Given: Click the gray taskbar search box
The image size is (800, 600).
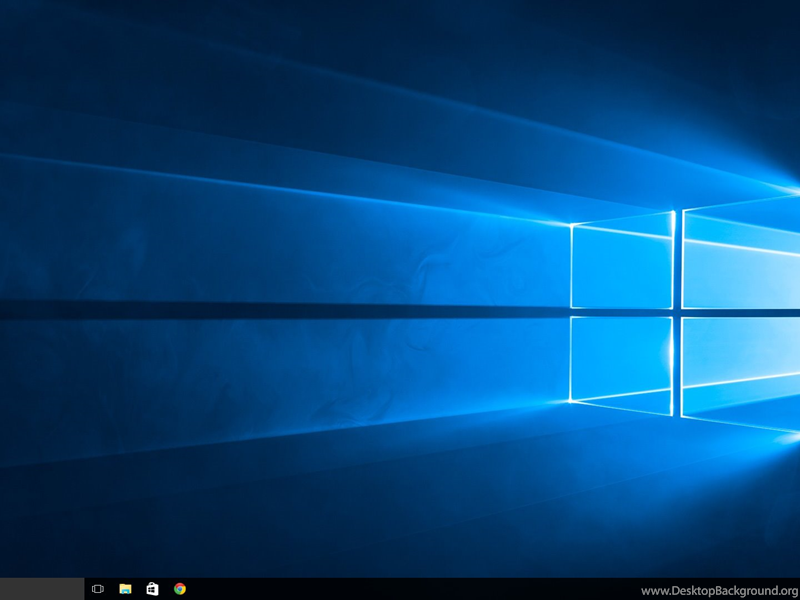Looking at the screenshot, I should [x=42, y=589].
